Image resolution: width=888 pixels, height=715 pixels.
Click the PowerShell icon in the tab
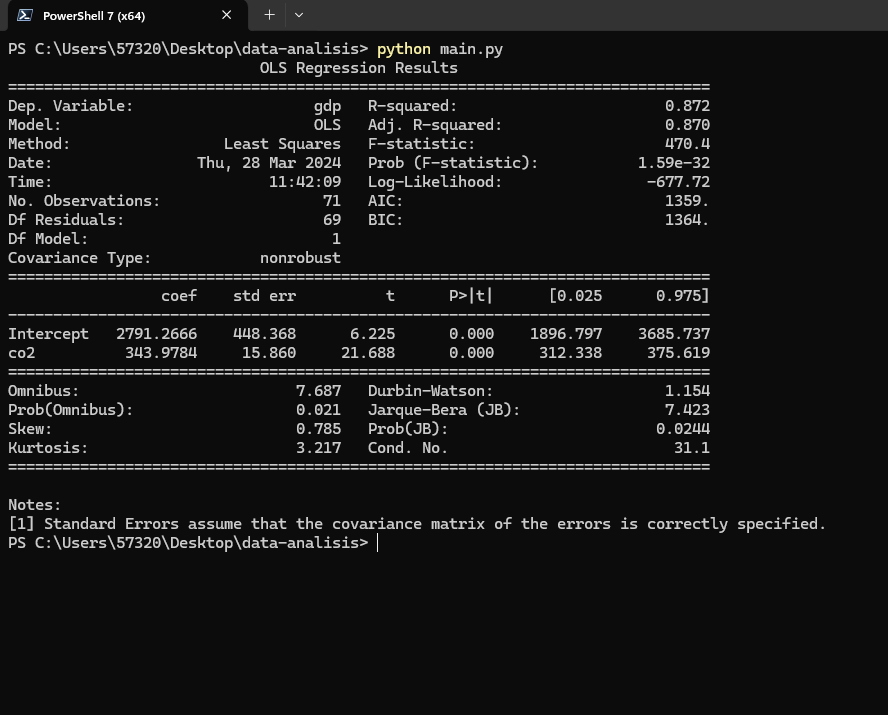point(25,15)
